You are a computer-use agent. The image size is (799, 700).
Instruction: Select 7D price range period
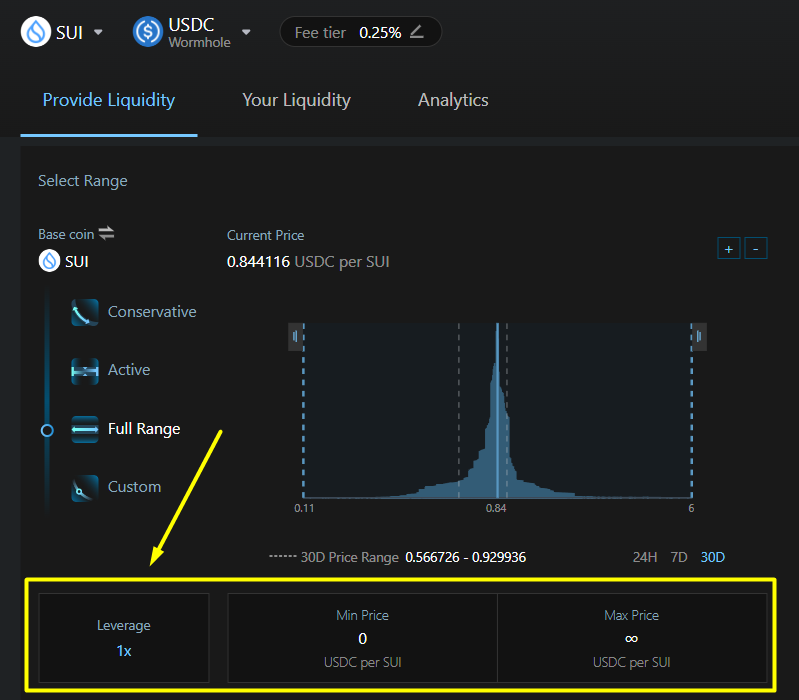(x=679, y=557)
